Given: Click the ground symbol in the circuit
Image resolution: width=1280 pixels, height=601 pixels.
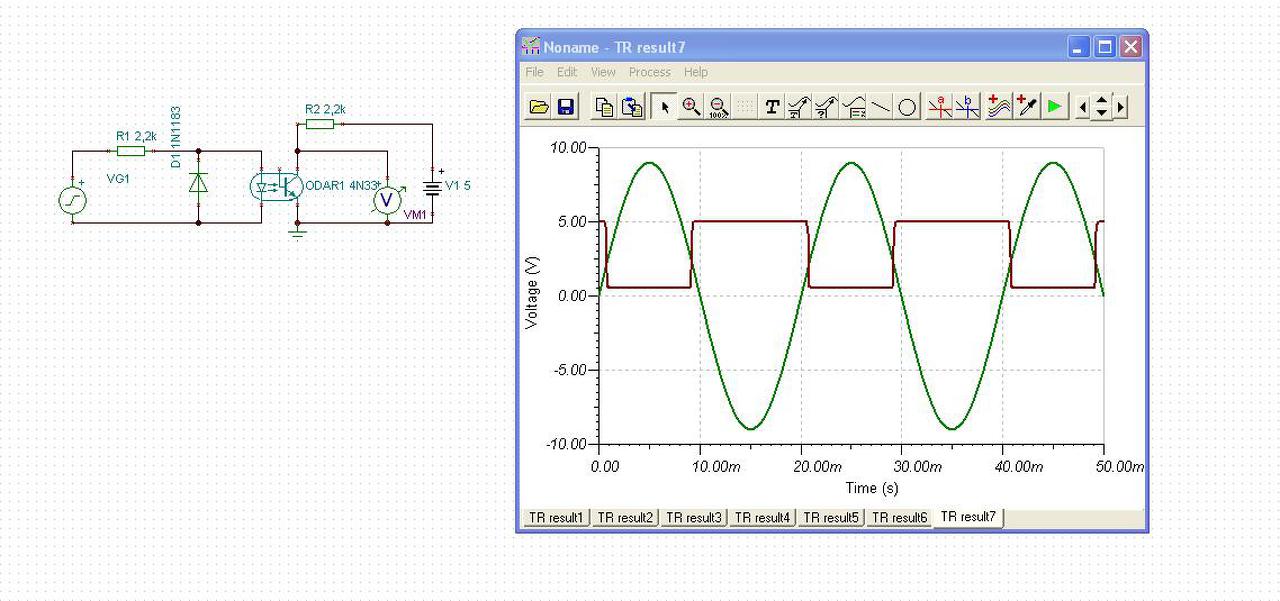Looking at the screenshot, I should tap(297, 233).
